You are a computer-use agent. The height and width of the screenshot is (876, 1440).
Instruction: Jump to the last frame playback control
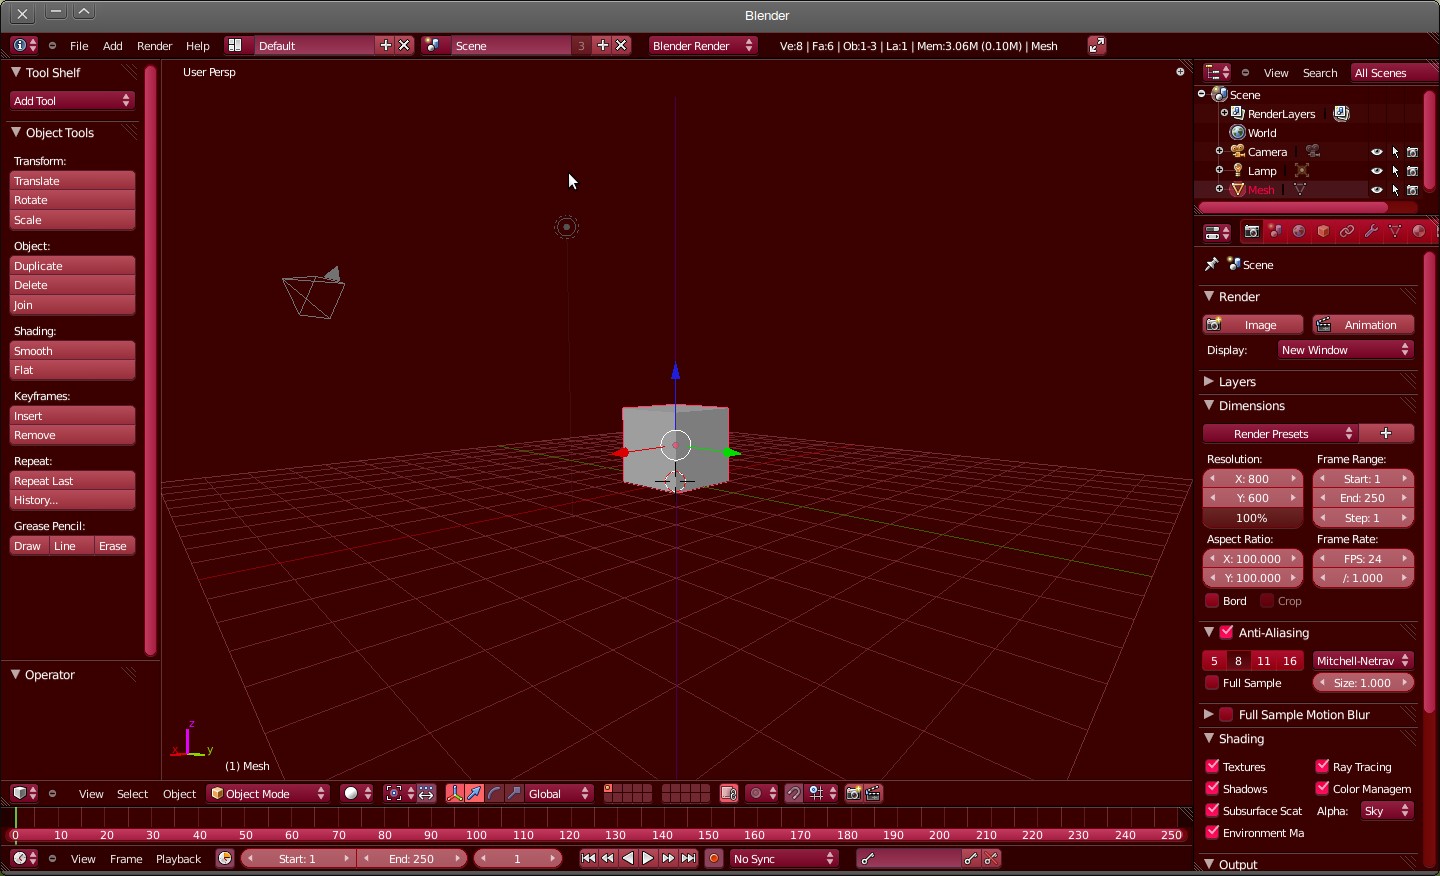pyautogui.click(x=688, y=858)
